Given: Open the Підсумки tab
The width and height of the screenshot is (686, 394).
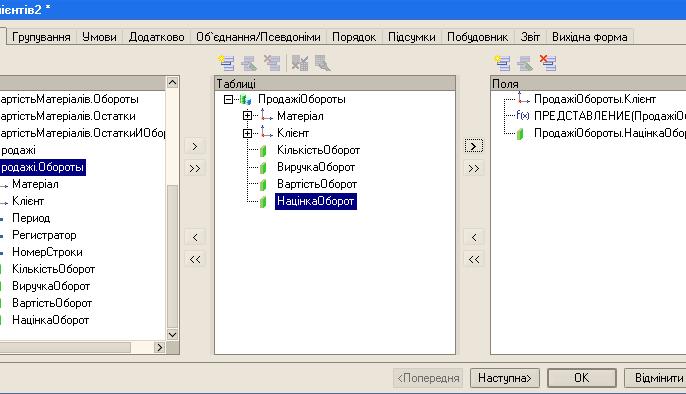Looking at the screenshot, I should (x=412, y=37).
